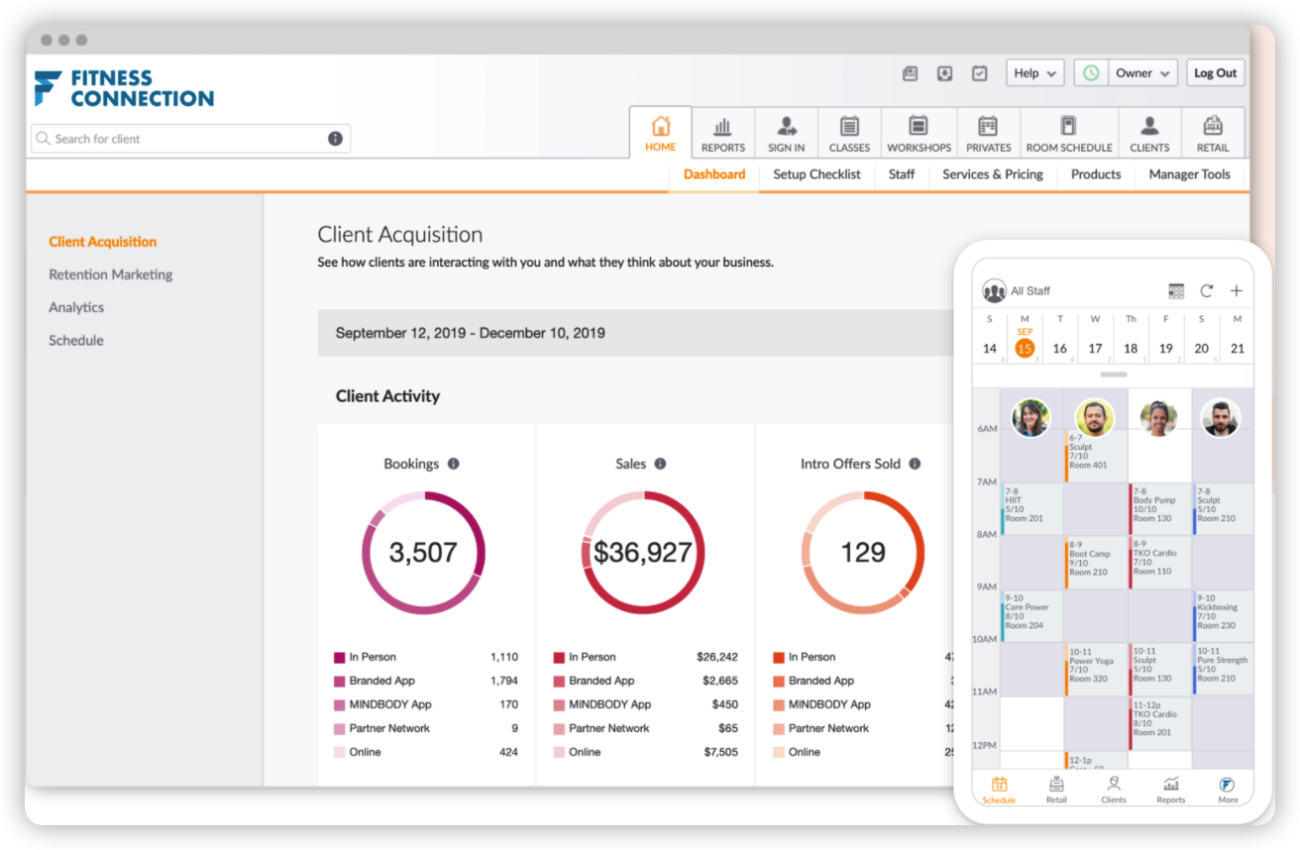
Task: Open Schedule in the sidebar
Action: (x=76, y=341)
